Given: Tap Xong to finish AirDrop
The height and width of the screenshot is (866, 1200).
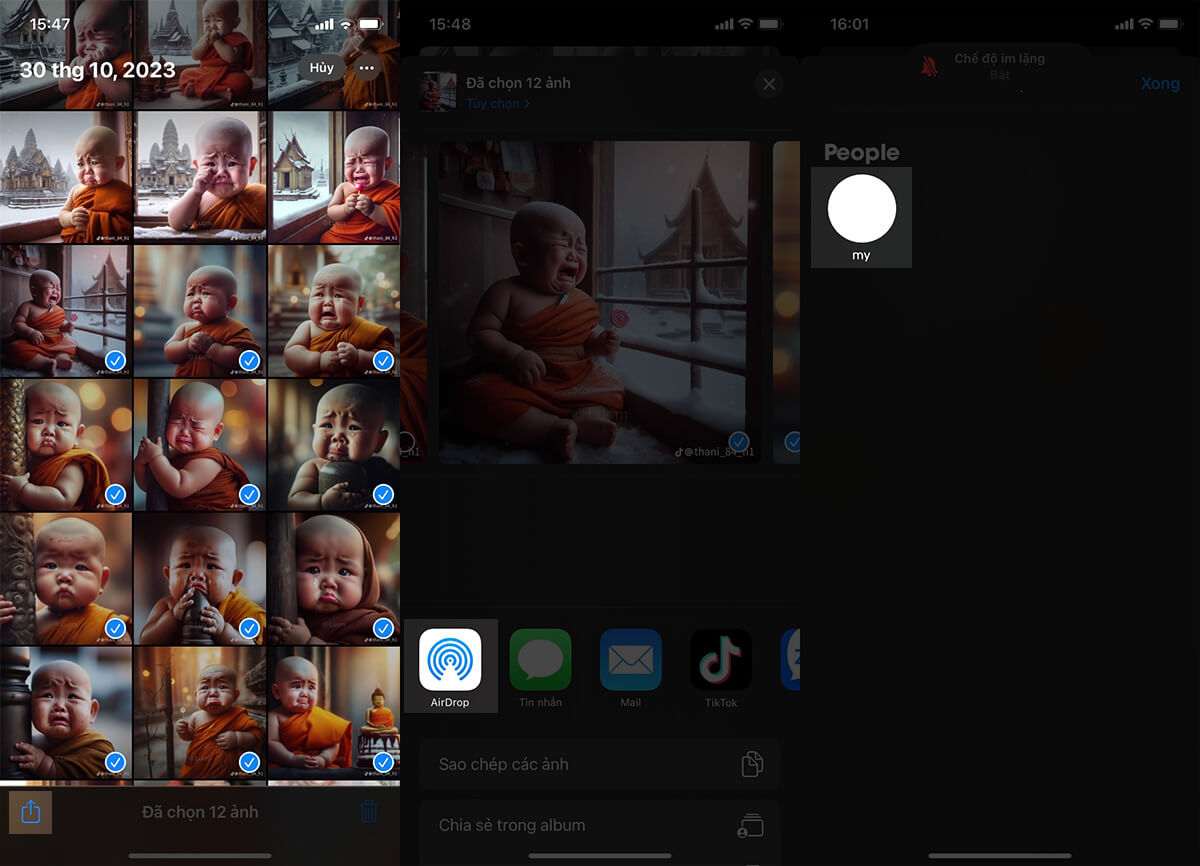Looking at the screenshot, I should tap(1160, 84).
